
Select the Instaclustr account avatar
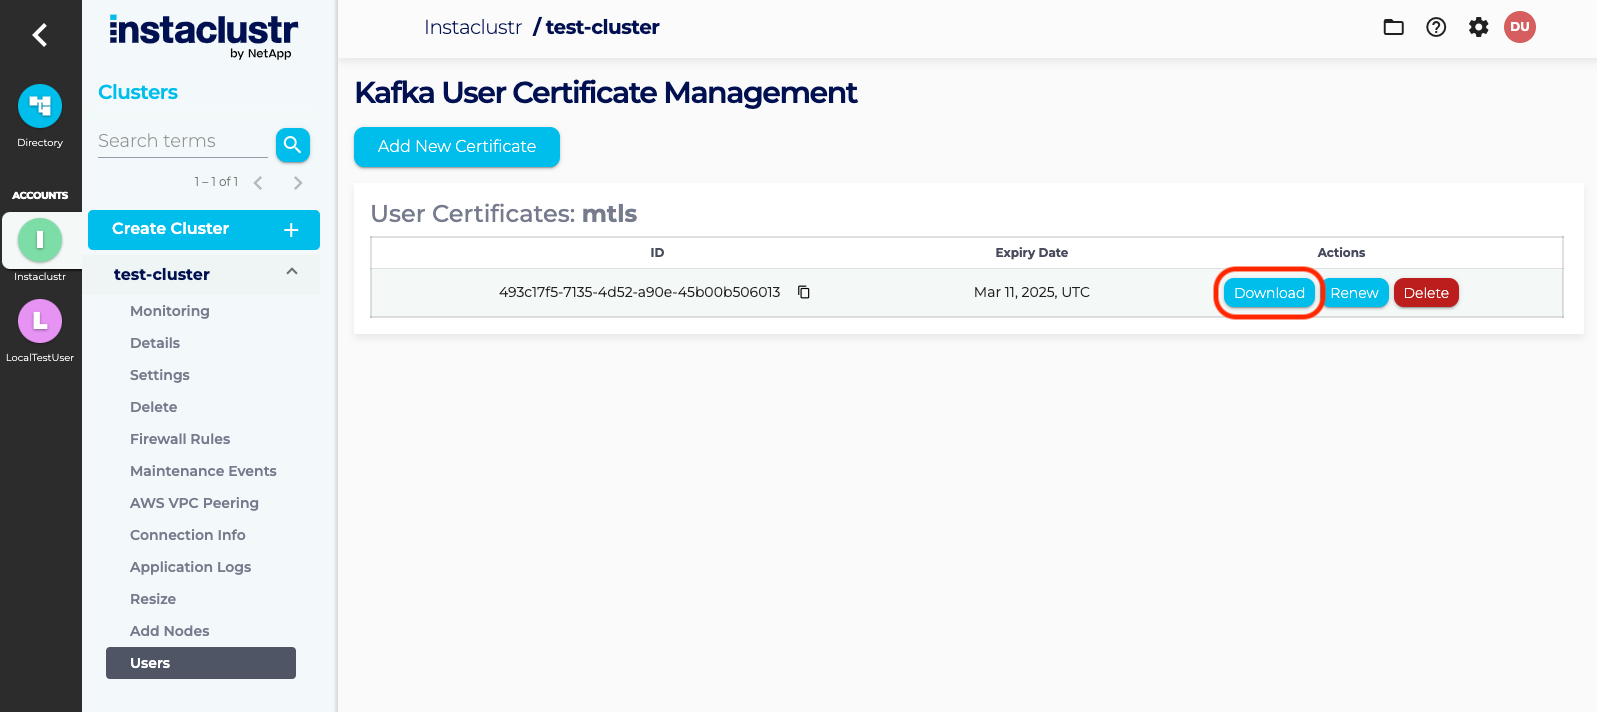pos(40,240)
